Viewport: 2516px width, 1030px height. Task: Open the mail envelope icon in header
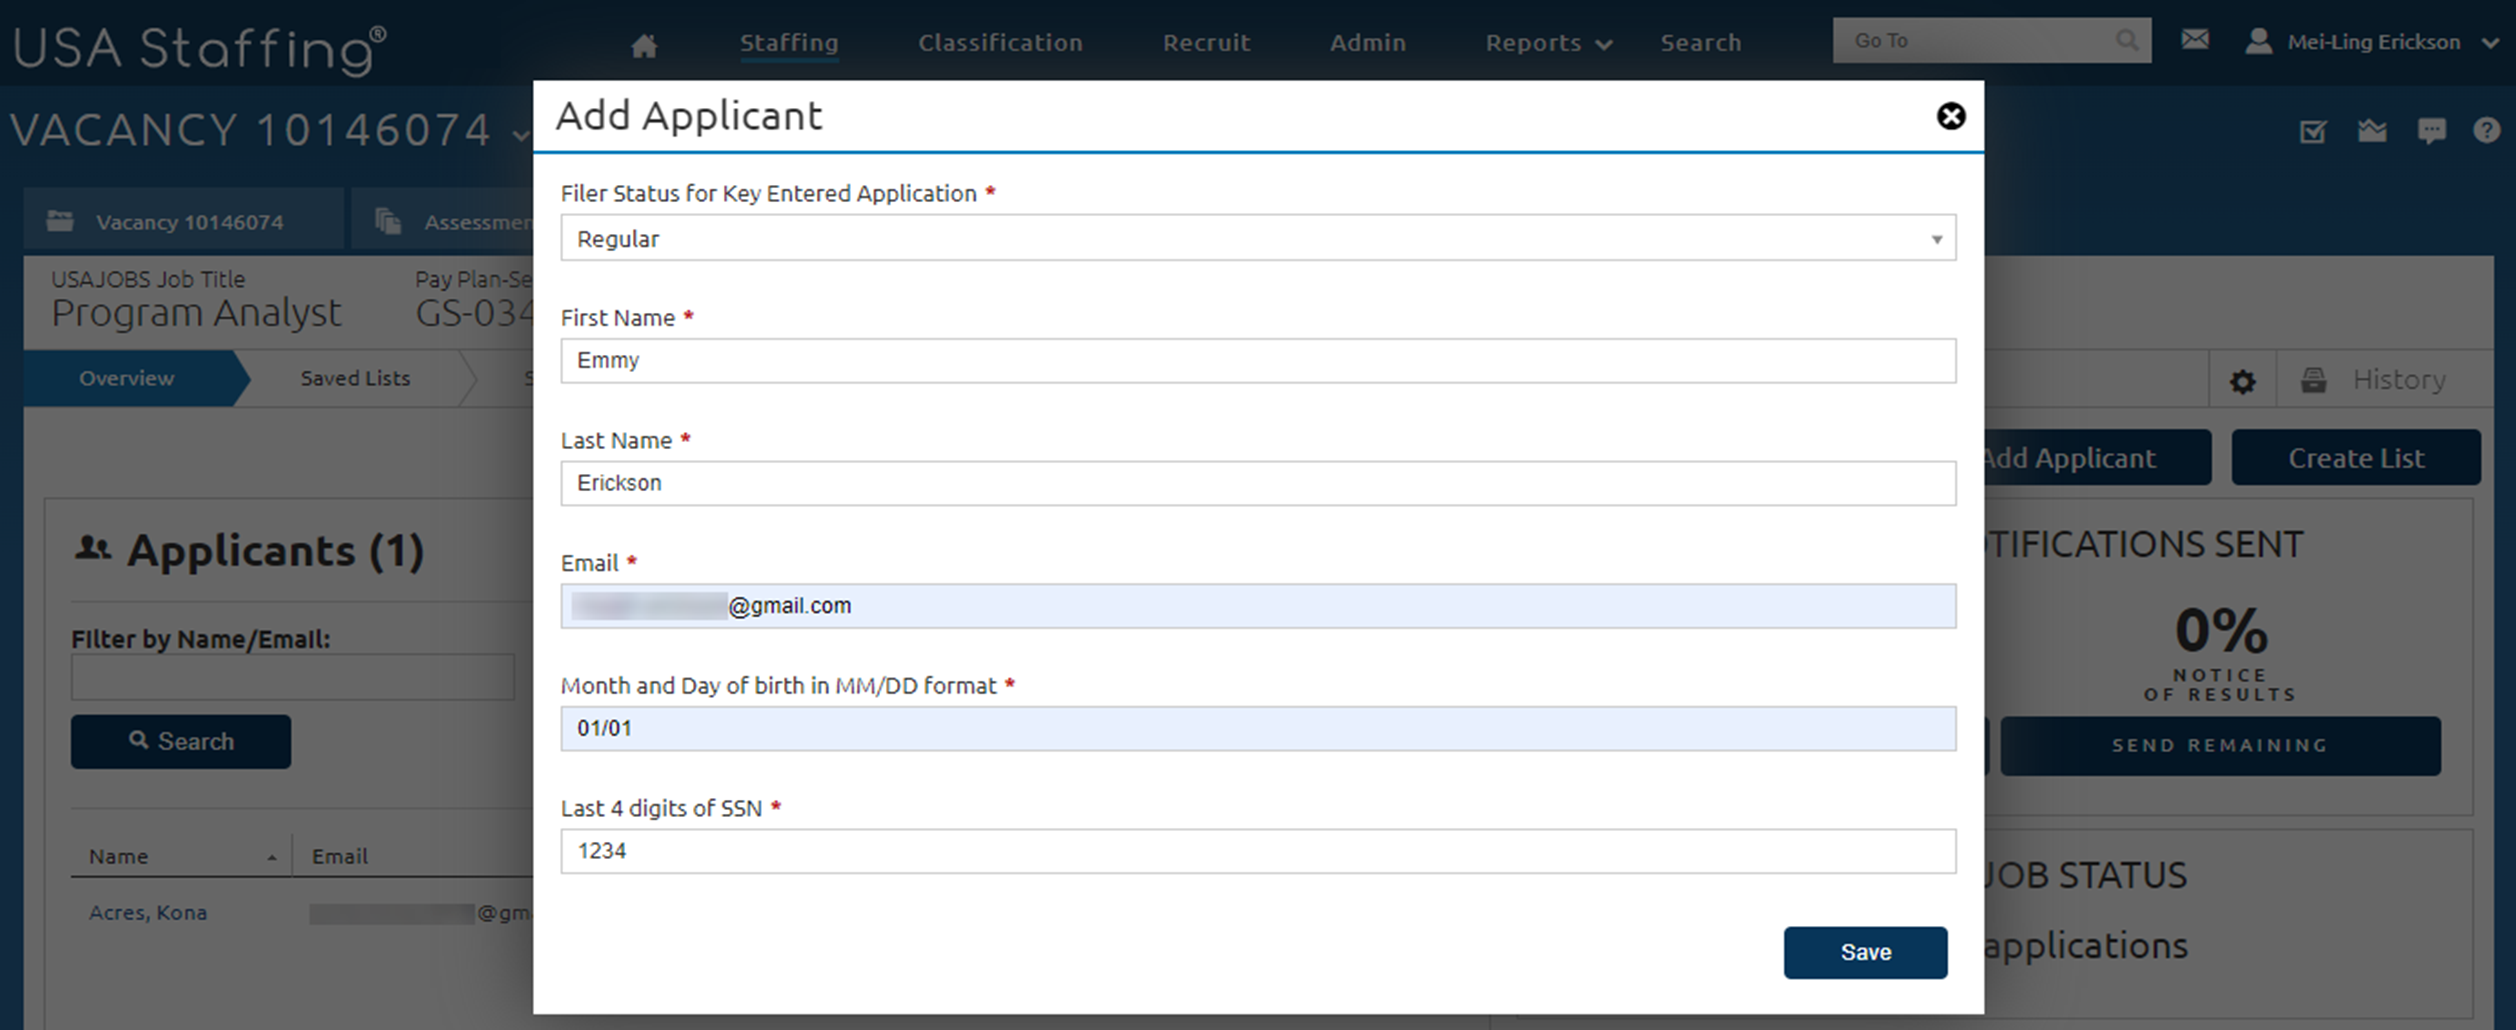[x=2194, y=40]
